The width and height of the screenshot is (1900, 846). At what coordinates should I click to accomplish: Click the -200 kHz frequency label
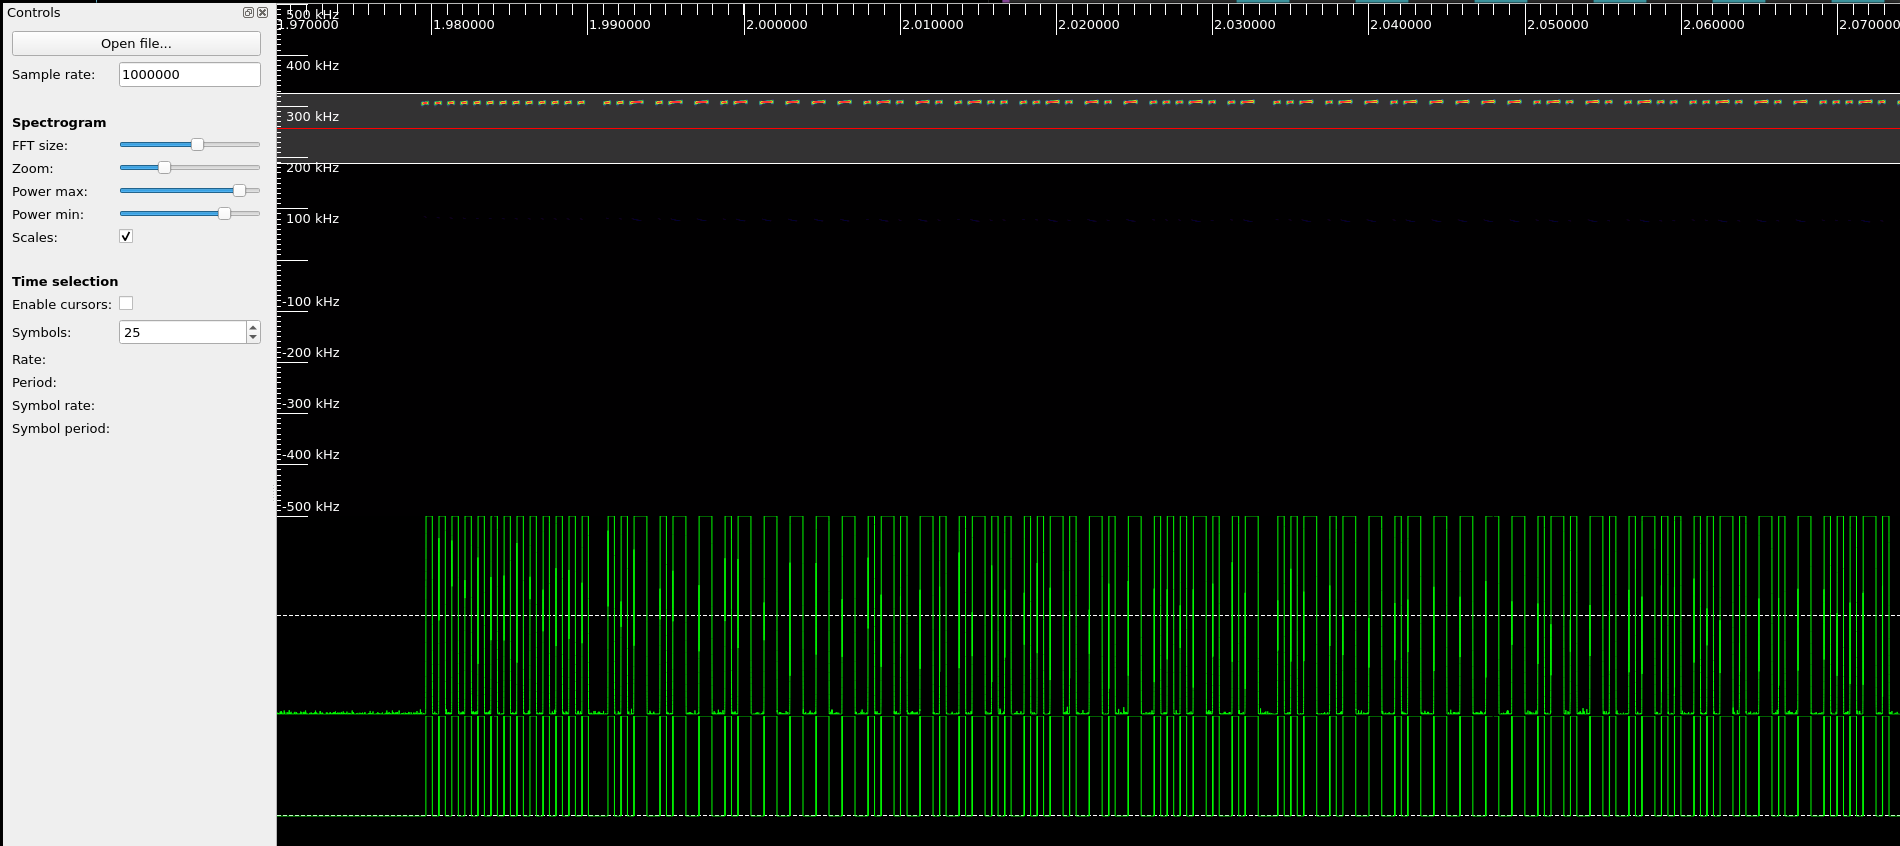pos(310,353)
